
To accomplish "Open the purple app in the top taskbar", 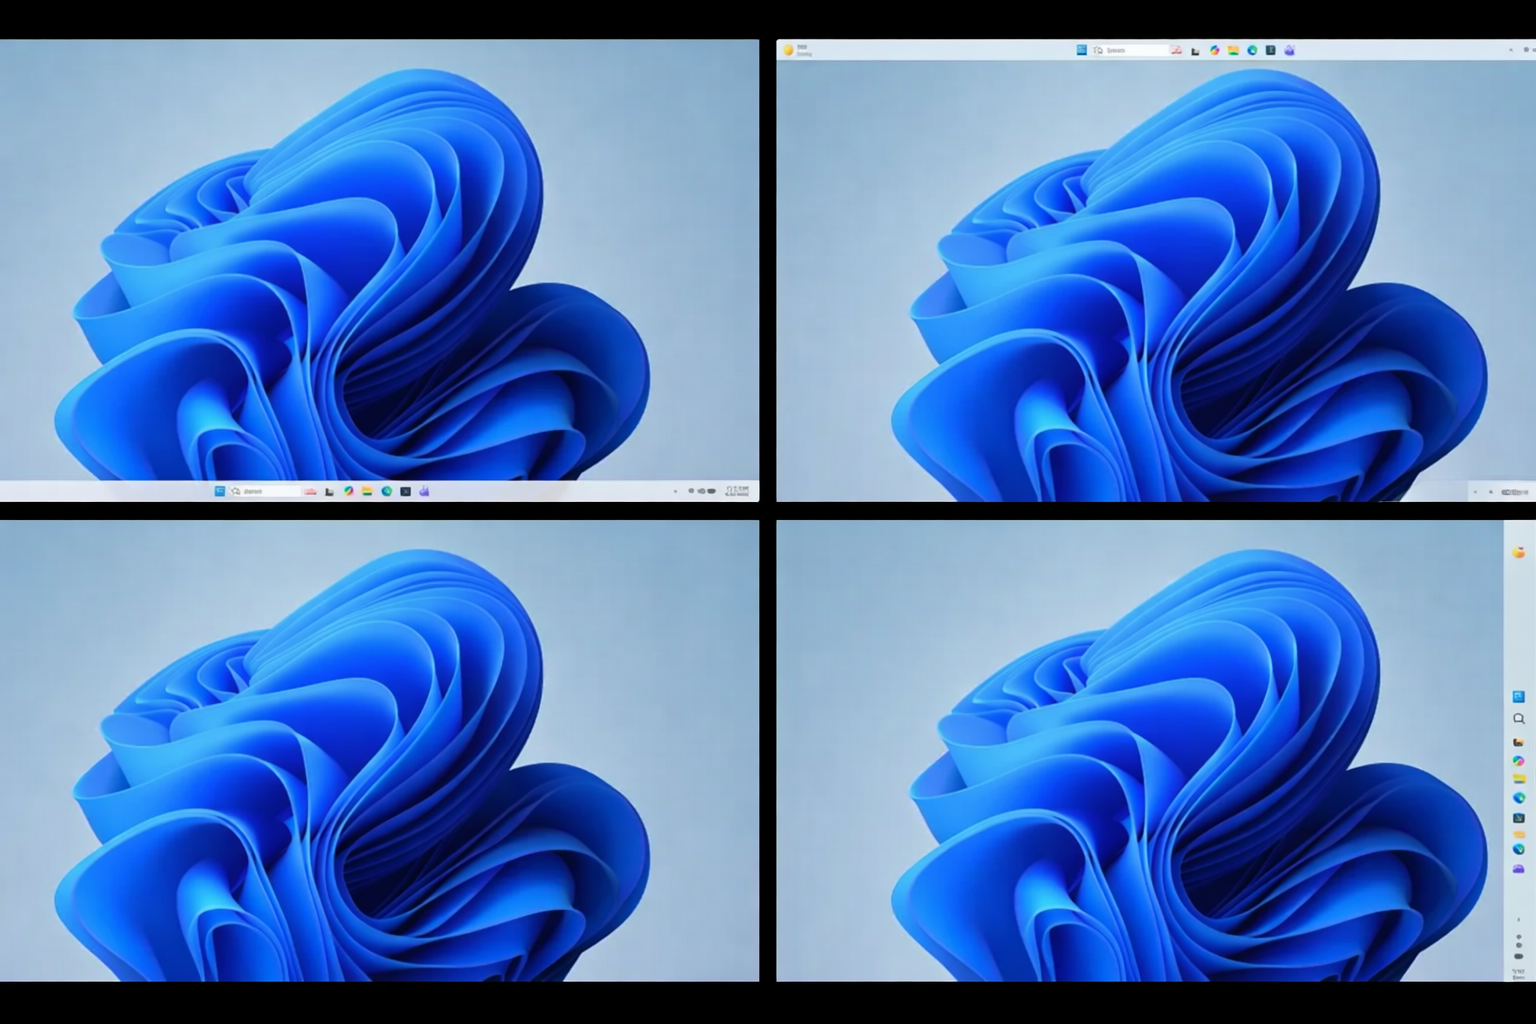I will (1289, 50).
